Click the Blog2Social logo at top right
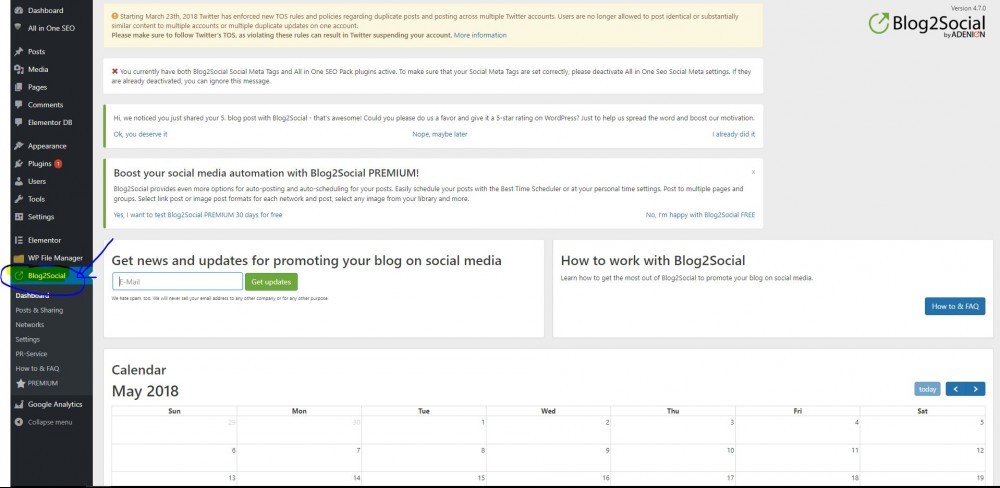Viewport: 1000px width, 488px height. pyautogui.click(x=927, y=25)
